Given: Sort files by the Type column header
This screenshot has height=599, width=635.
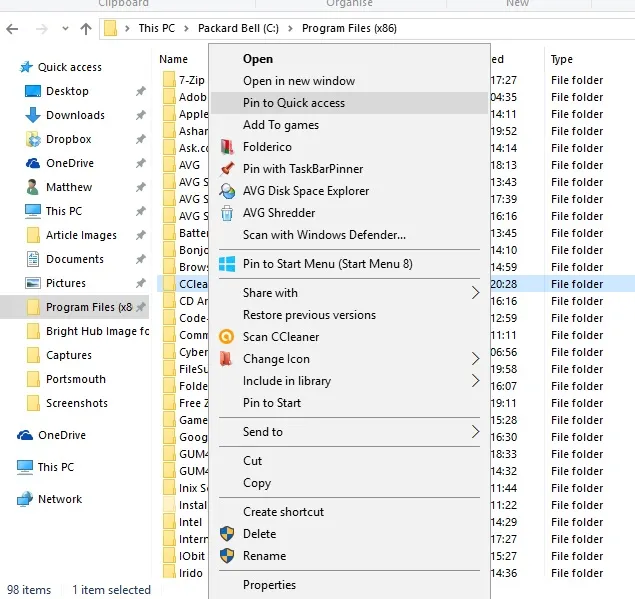Looking at the screenshot, I should [x=562, y=59].
